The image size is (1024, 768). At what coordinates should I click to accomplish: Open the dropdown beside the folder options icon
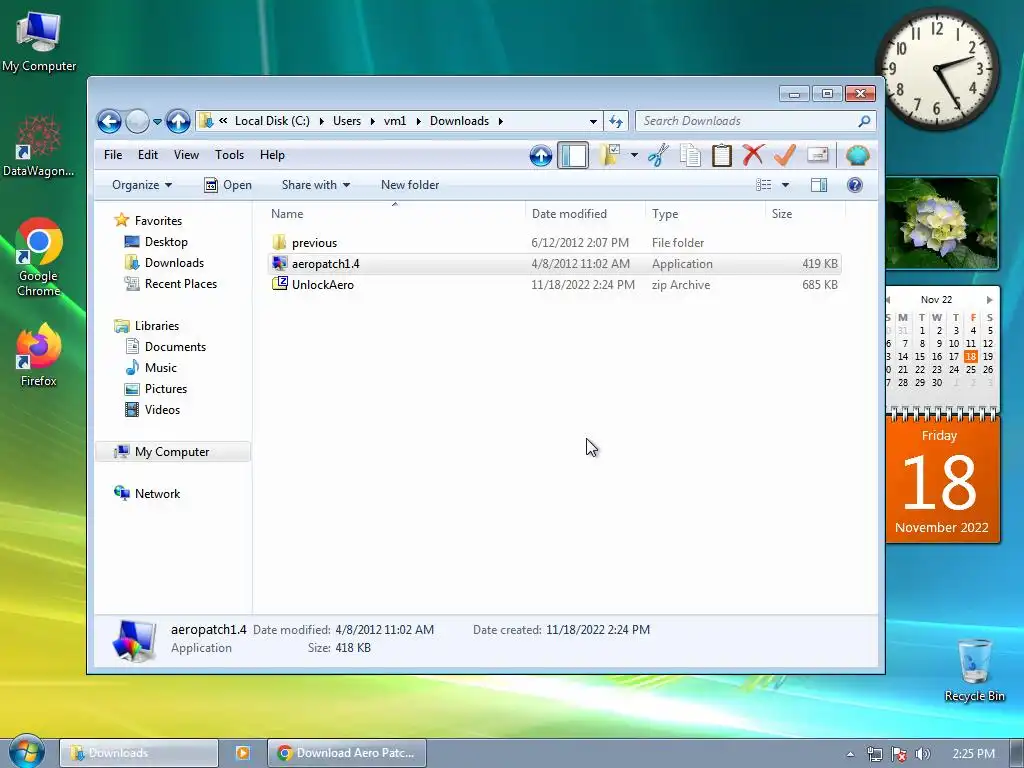634,155
